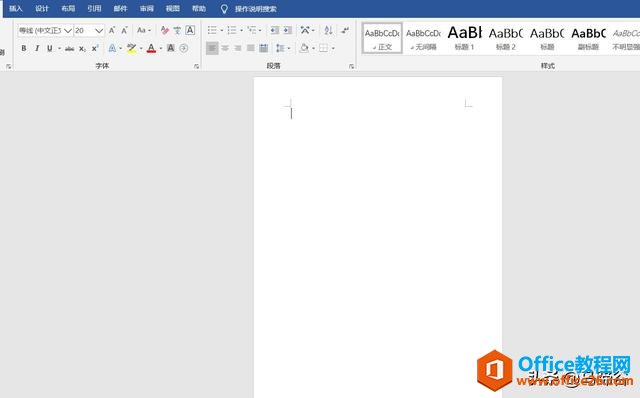This screenshot has height=398, width=640.
Task: Toggle bold formatting
Action: pyautogui.click(x=24, y=49)
